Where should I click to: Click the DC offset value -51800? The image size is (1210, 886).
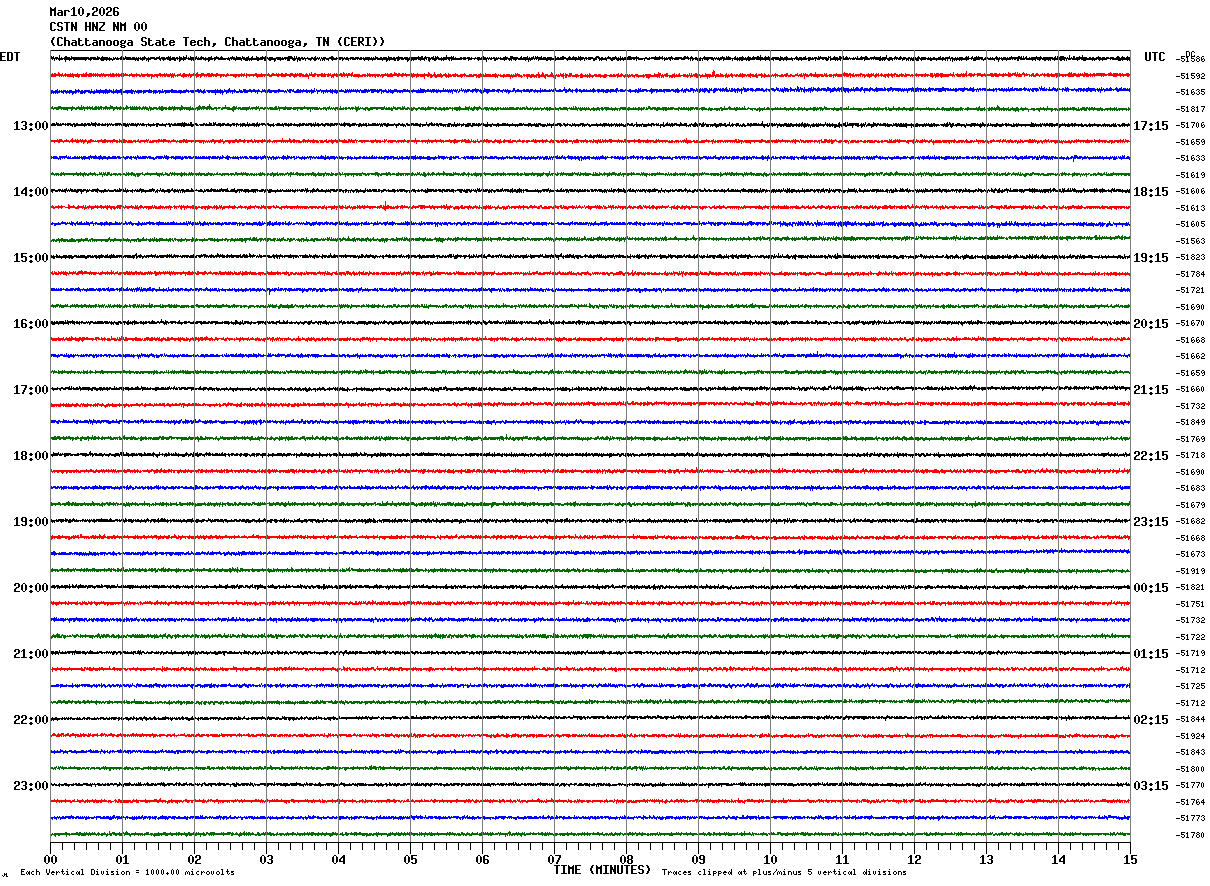[1191, 769]
